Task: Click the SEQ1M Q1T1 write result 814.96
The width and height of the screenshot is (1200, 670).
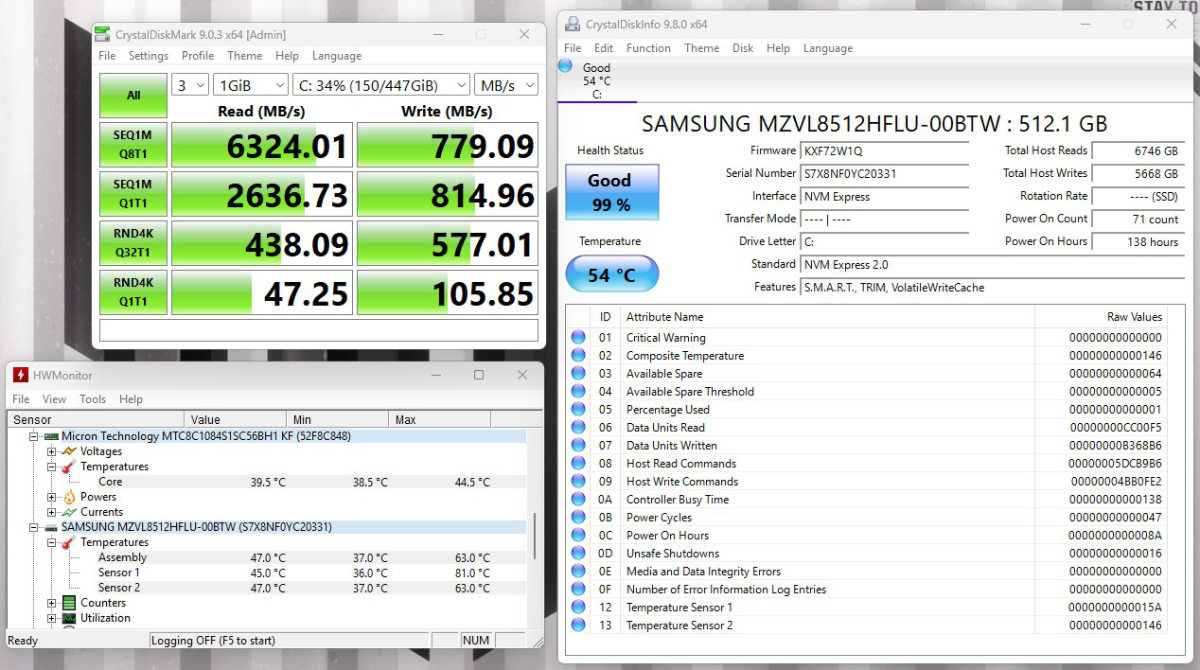Action: [x=447, y=194]
